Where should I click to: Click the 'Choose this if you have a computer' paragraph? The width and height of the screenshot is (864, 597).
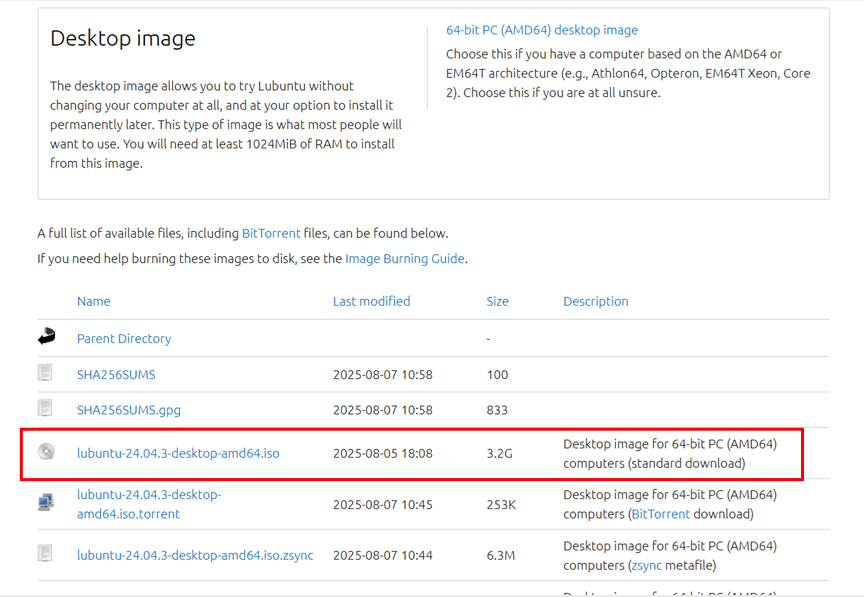point(628,73)
